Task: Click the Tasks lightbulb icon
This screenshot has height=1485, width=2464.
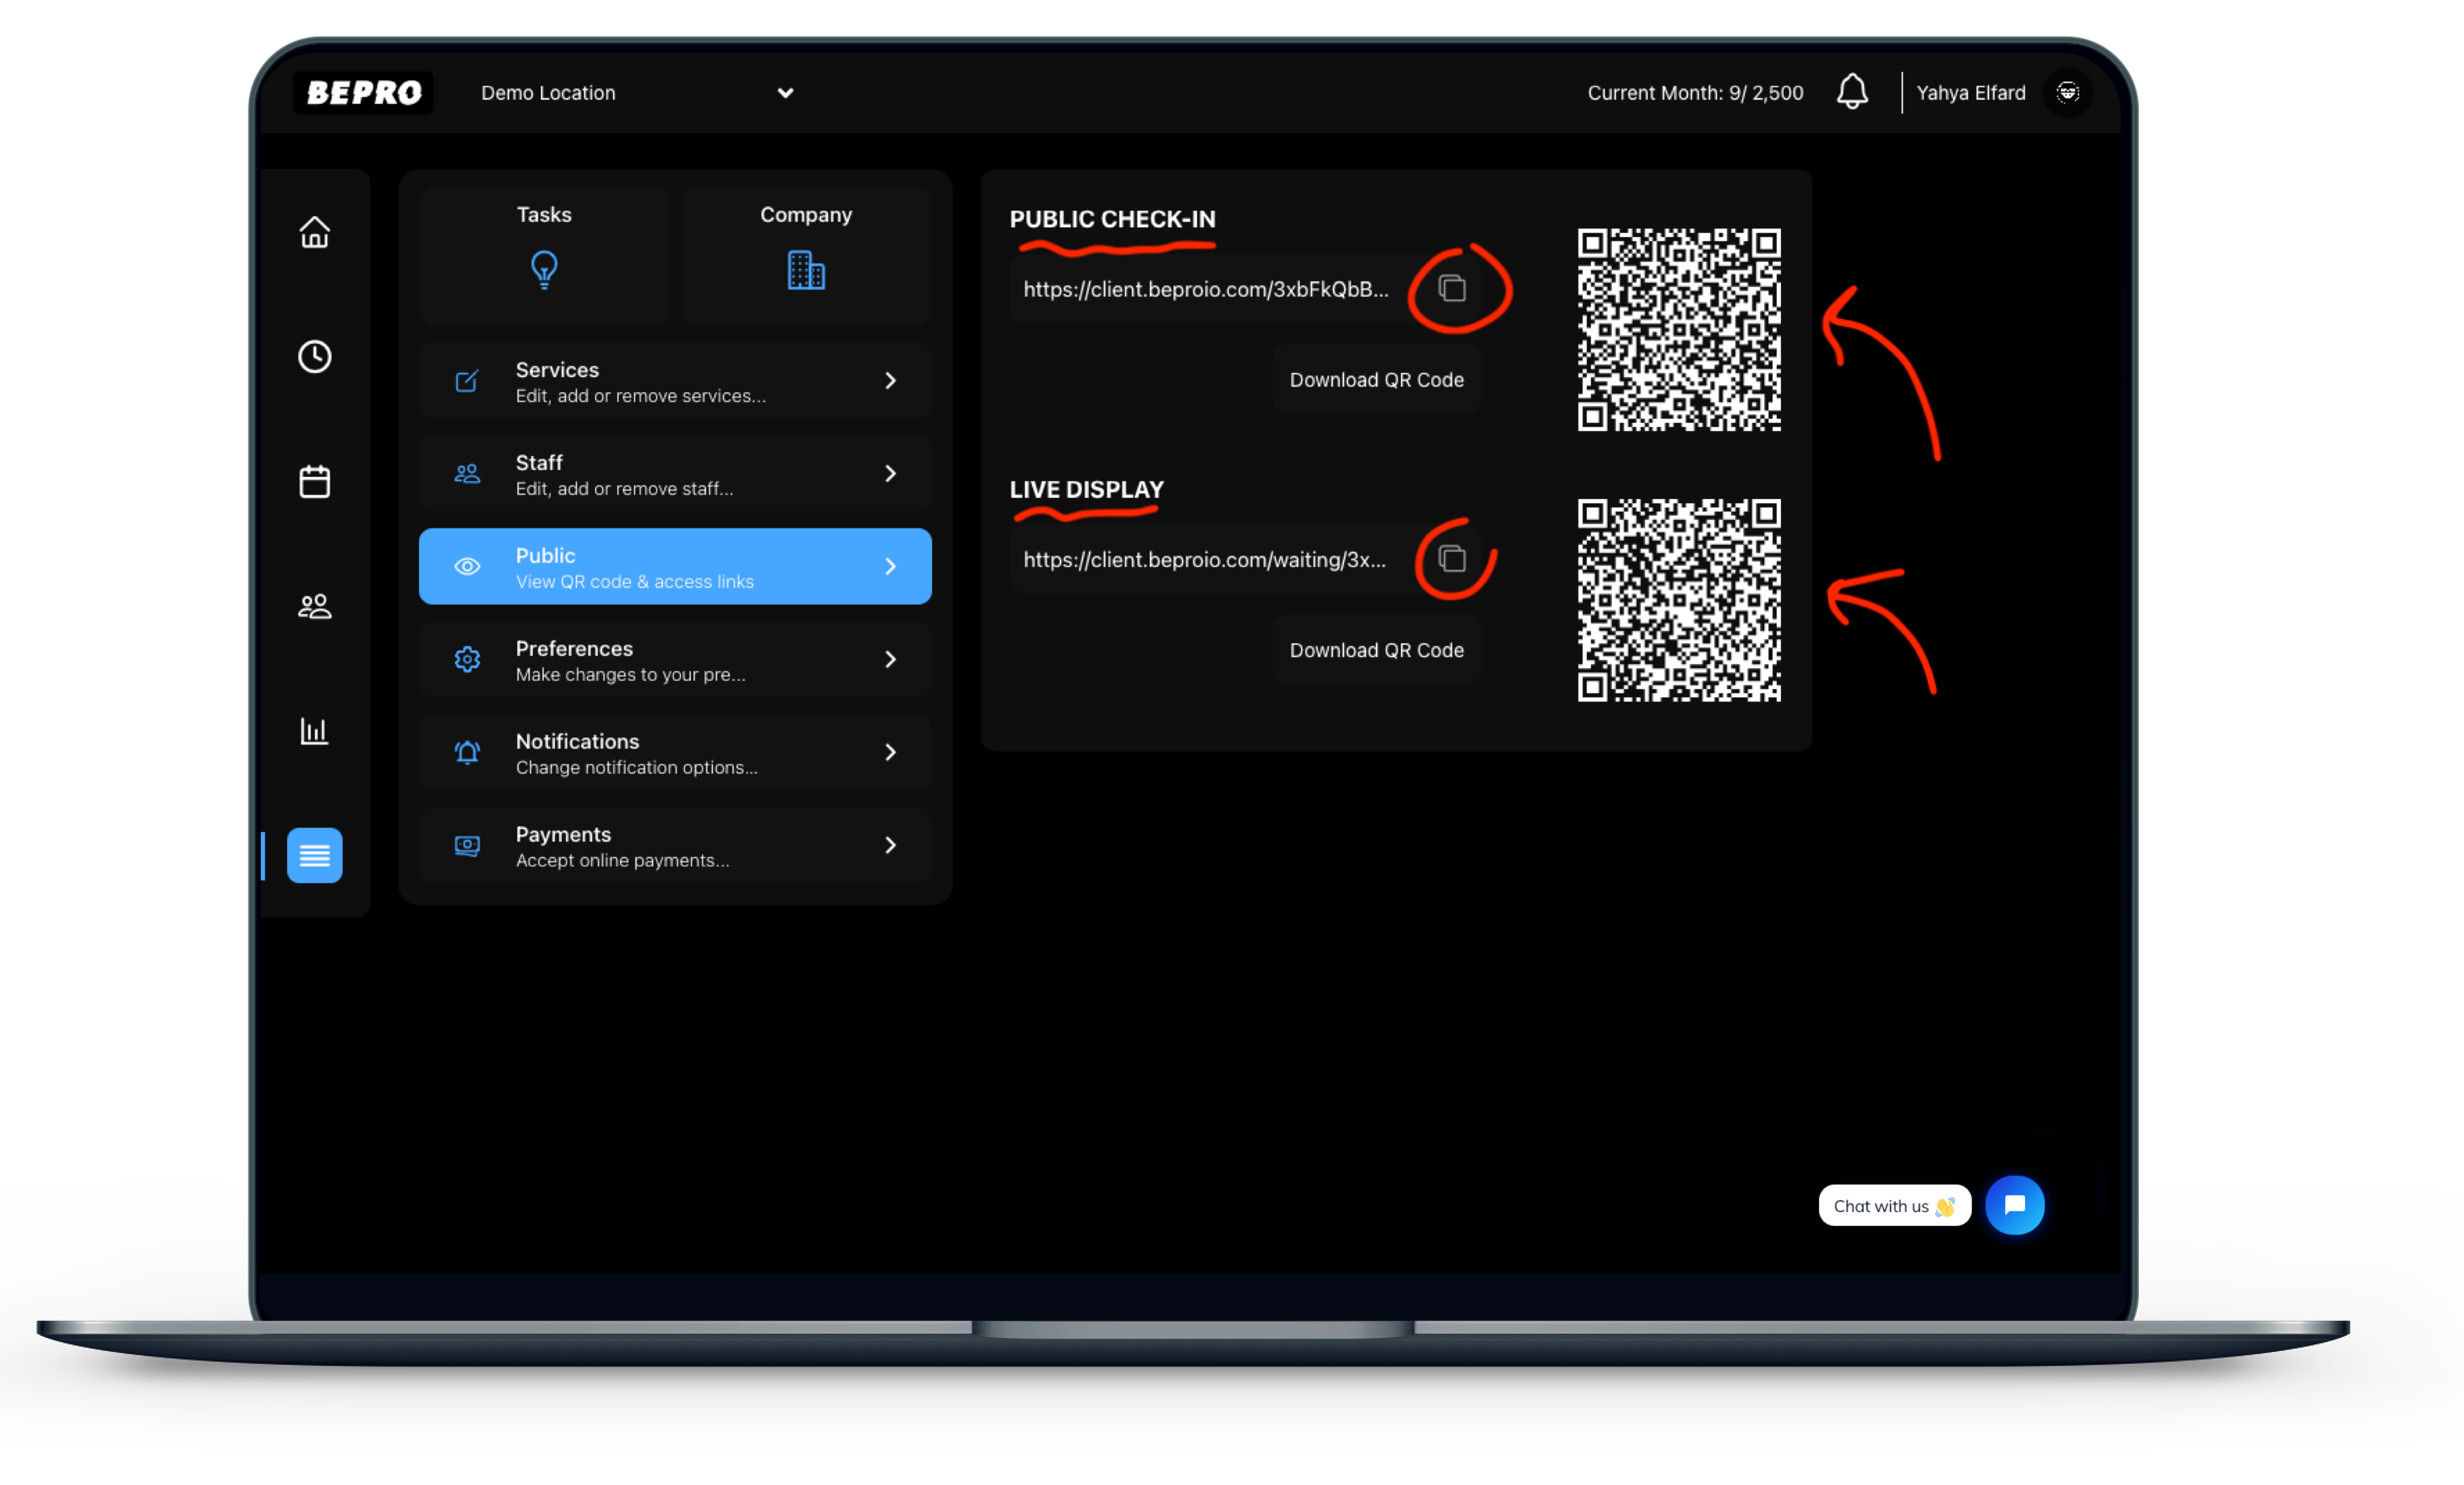Action: pyautogui.click(x=544, y=270)
